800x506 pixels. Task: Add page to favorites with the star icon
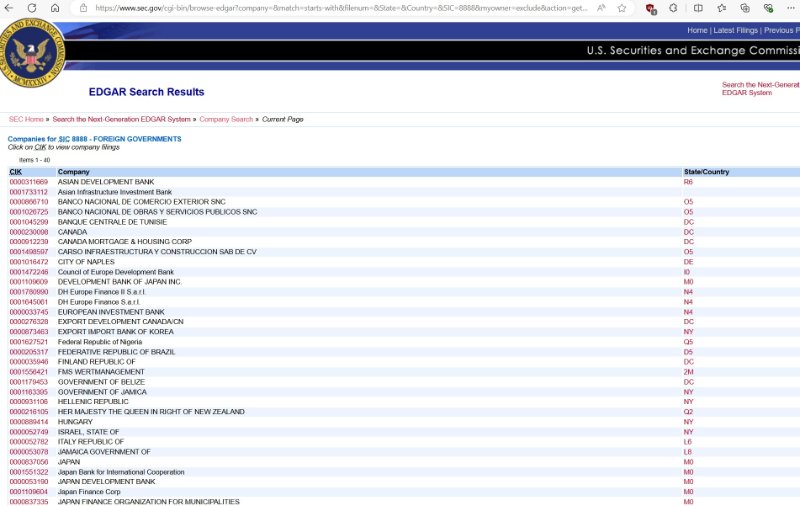(622, 8)
